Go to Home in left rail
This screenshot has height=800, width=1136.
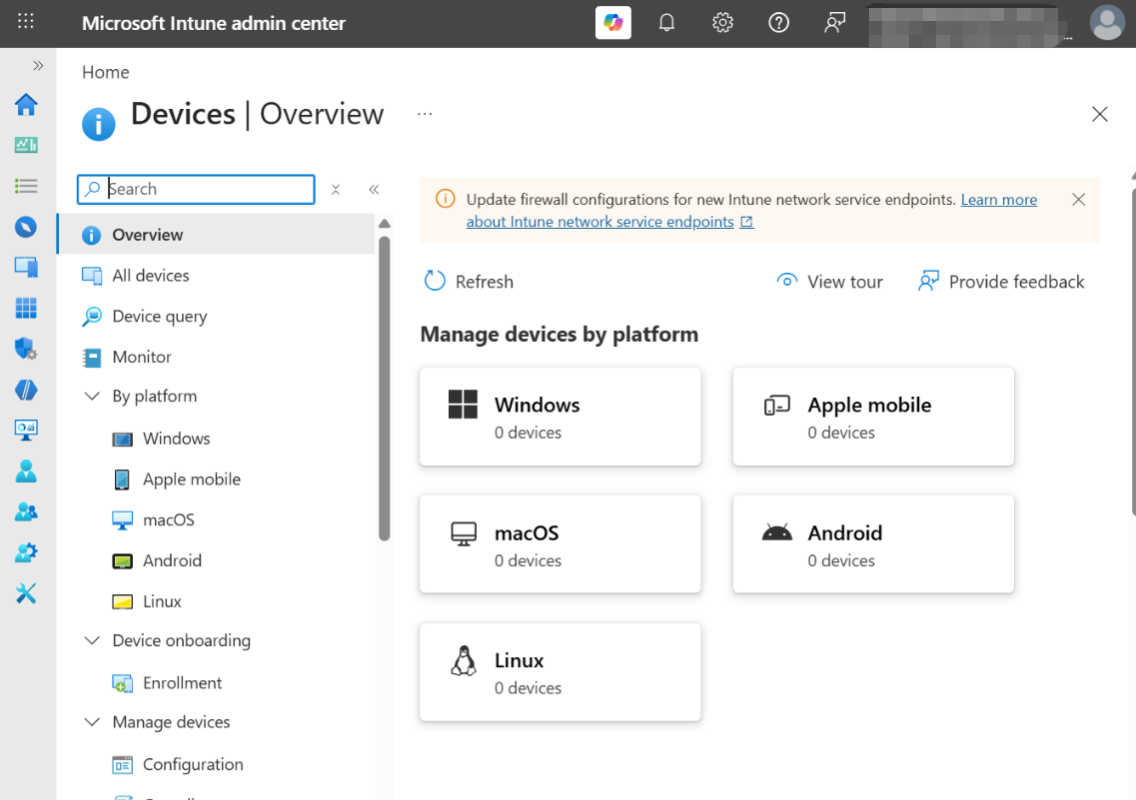(26, 105)
